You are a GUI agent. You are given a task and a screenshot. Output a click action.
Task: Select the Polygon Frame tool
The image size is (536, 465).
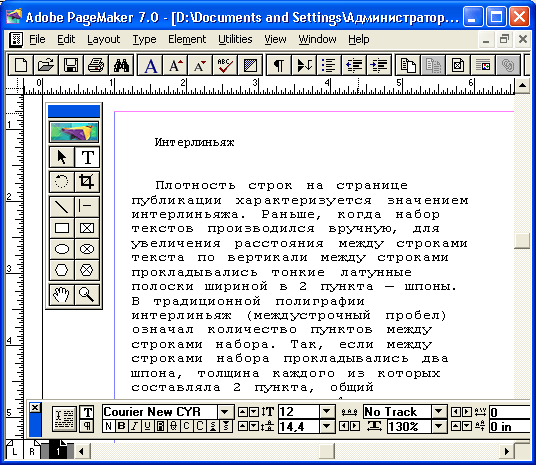pyautogui.click(x=87, y=270)
